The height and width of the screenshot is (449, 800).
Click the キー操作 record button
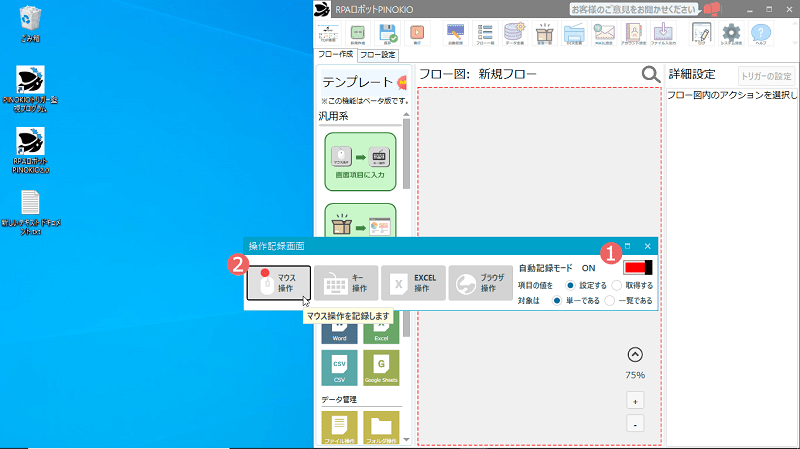346,283
